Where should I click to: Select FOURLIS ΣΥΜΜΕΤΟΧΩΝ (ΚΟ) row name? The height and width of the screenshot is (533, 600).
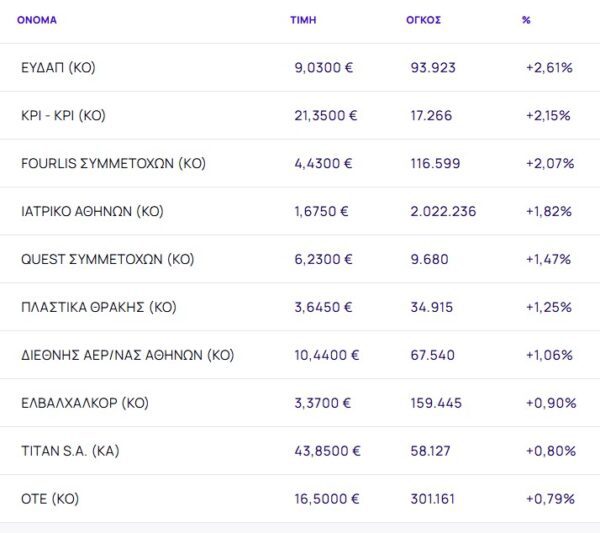pos(113,163)
